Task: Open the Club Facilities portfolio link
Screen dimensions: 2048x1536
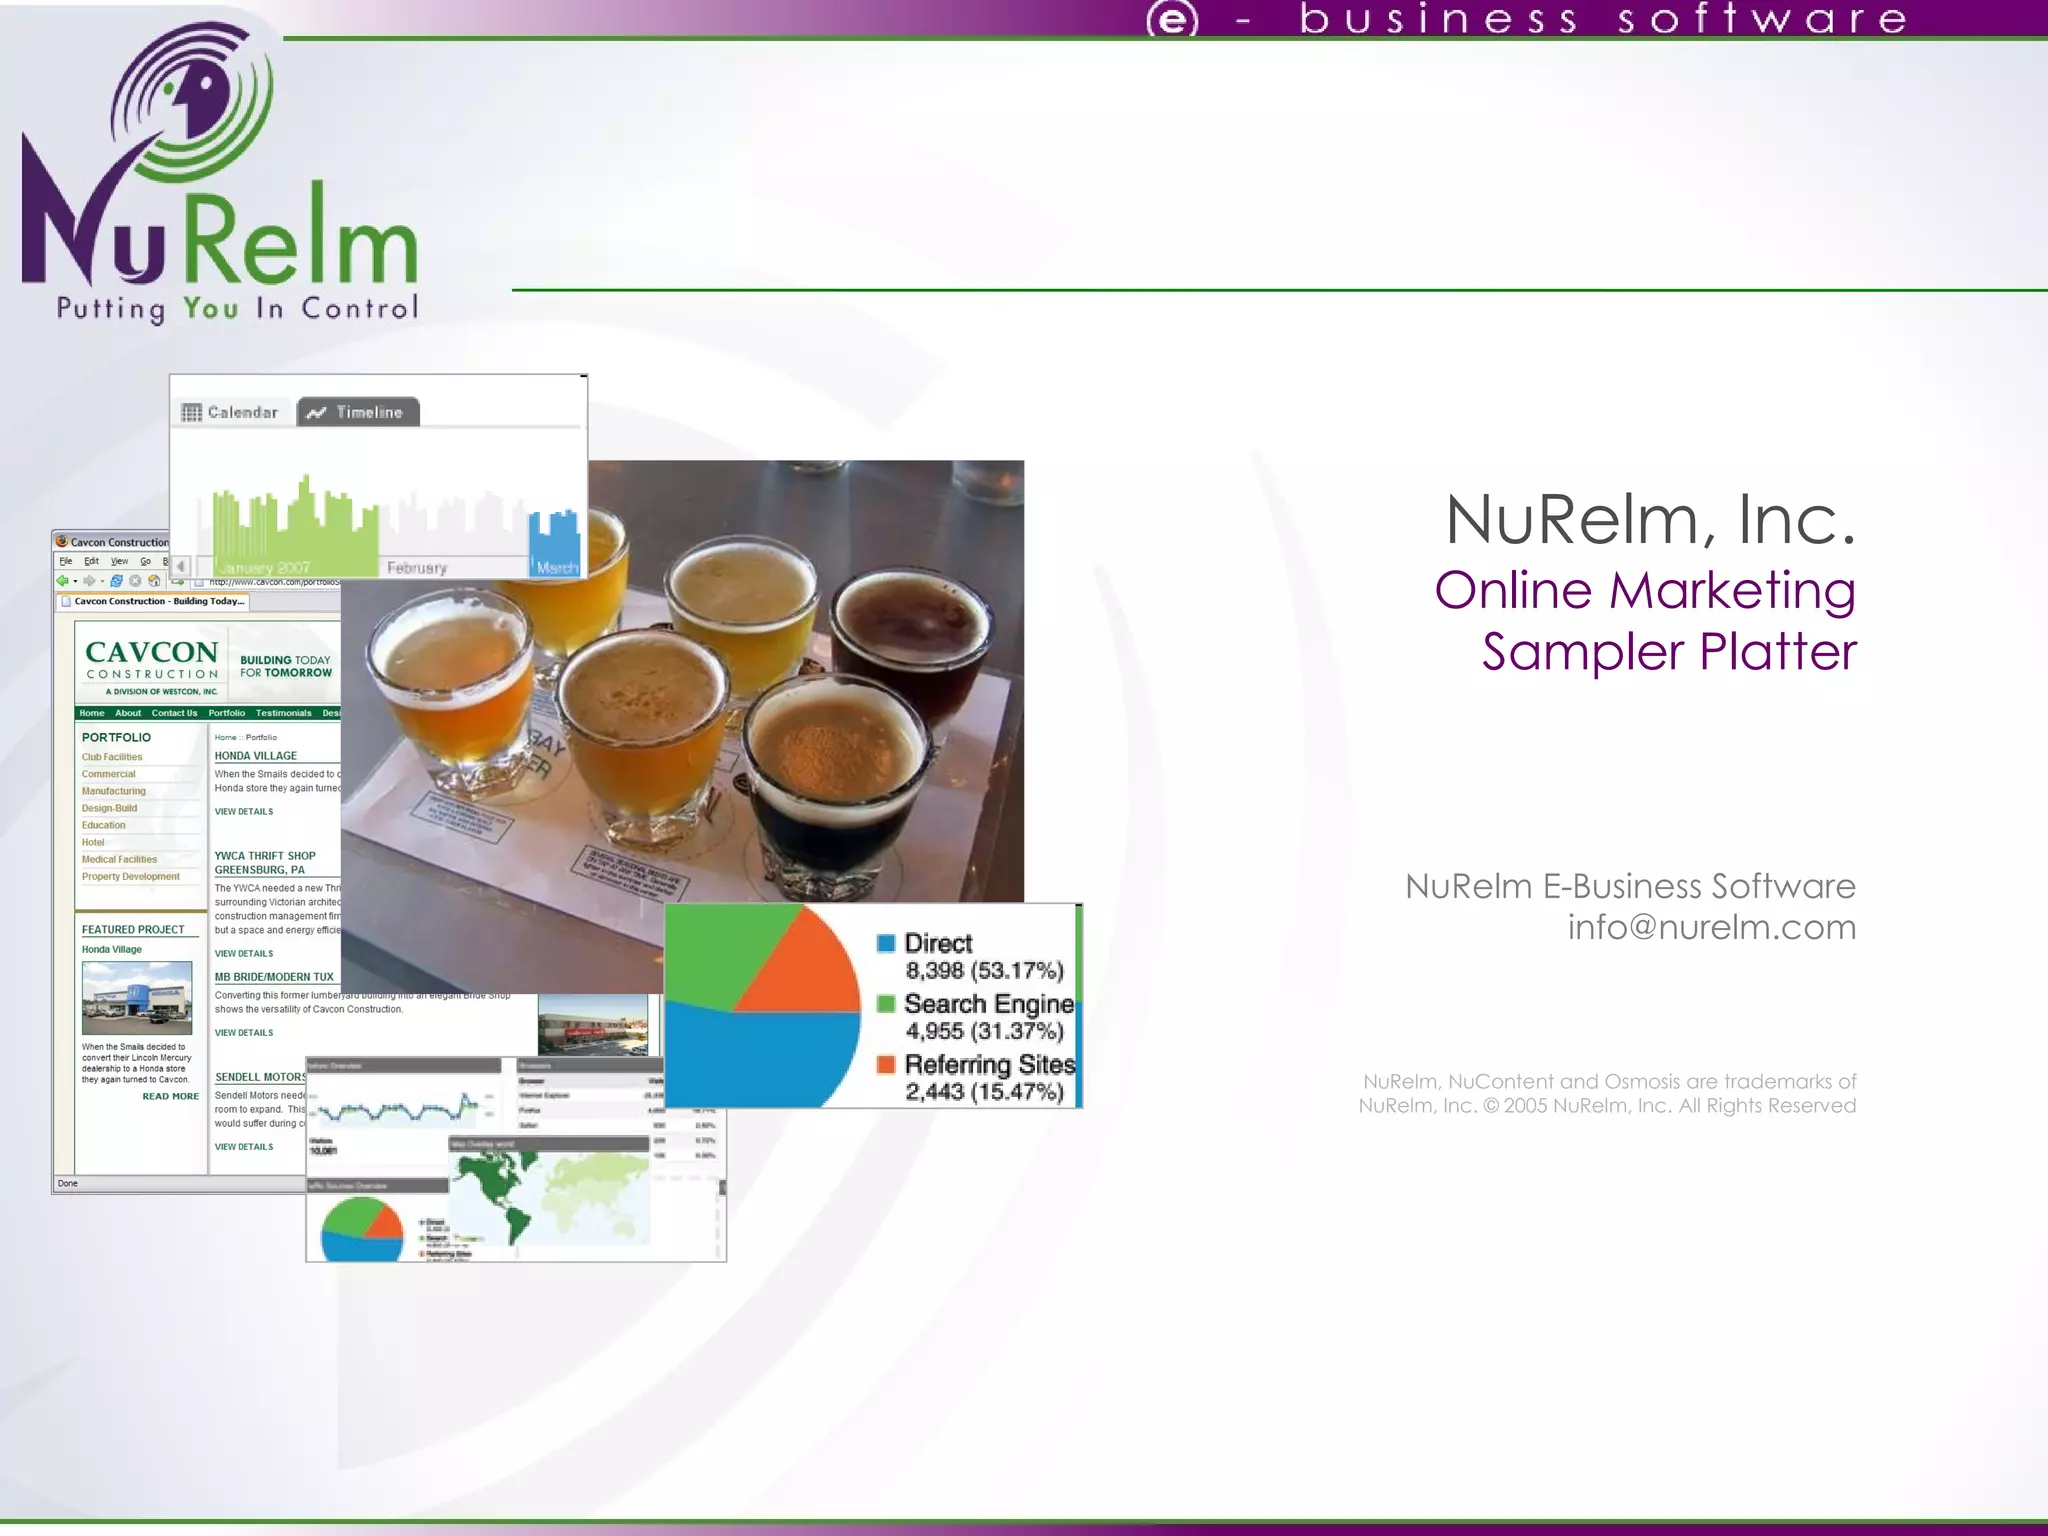Action: click(x=112, y=757)
